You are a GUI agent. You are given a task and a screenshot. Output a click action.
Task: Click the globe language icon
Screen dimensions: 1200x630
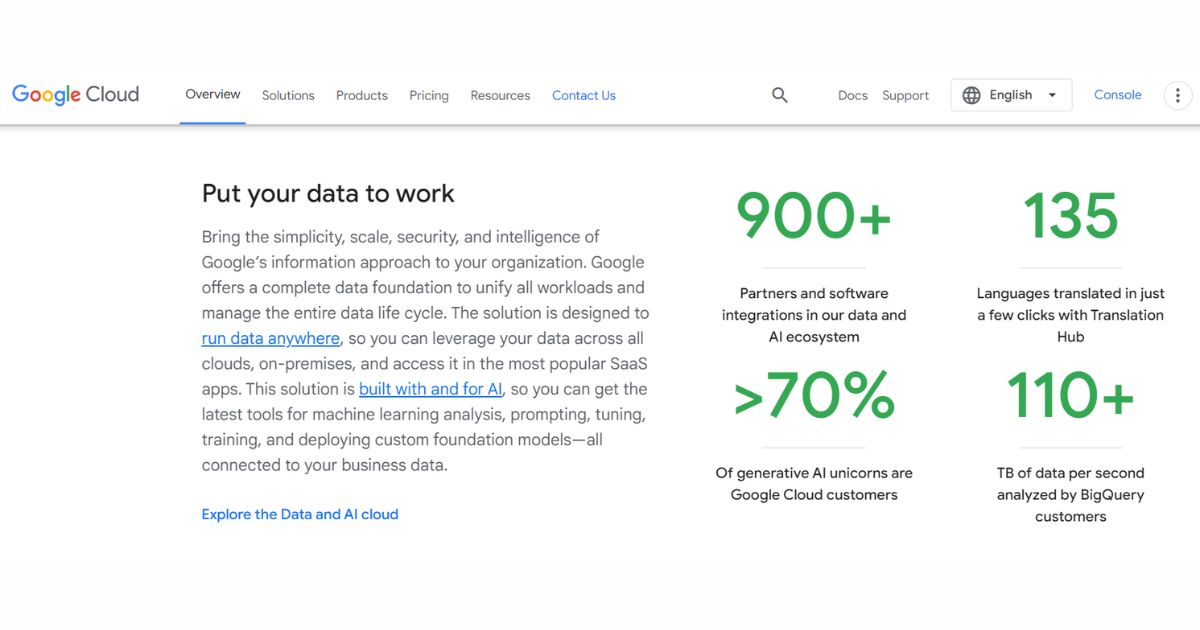coord(972,94)
